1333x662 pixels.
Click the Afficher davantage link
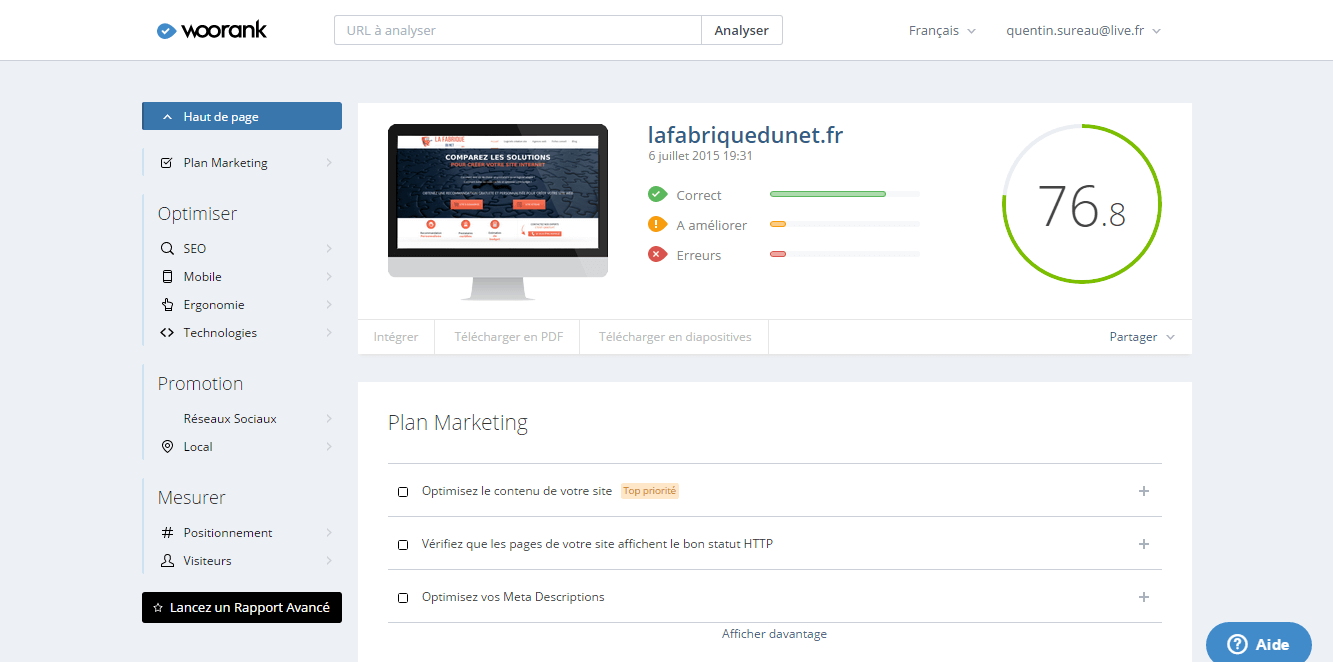click(774, 634)
